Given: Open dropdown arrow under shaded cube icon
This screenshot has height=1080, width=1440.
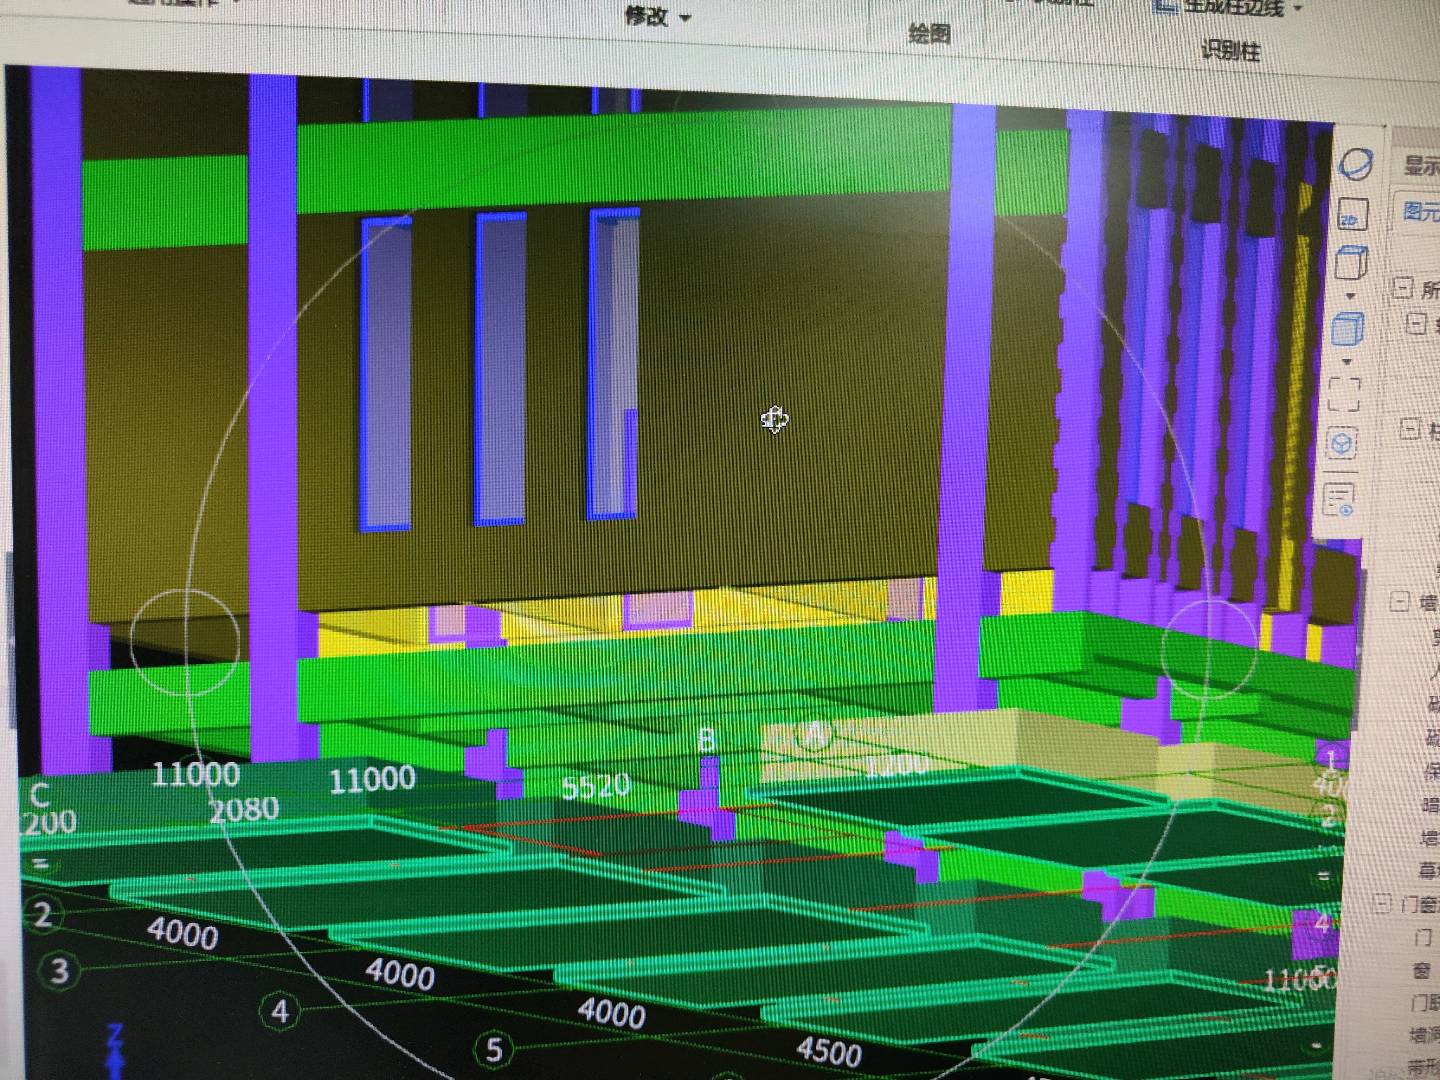Looking at the screenshot, I should point(1348,360).
